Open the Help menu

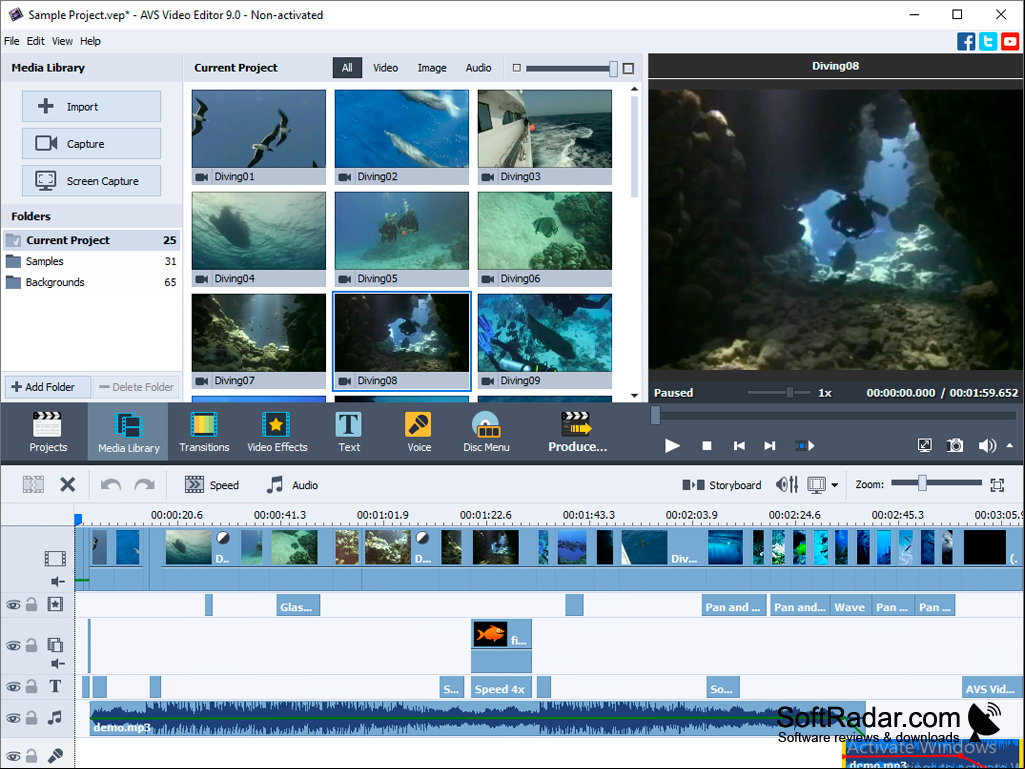90,41
